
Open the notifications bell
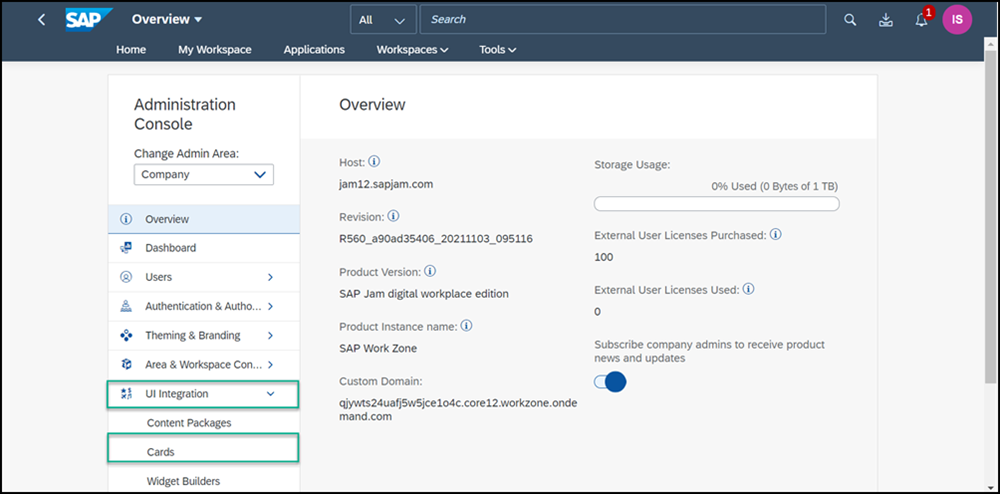pyautogui.click(x=921, y=20)
